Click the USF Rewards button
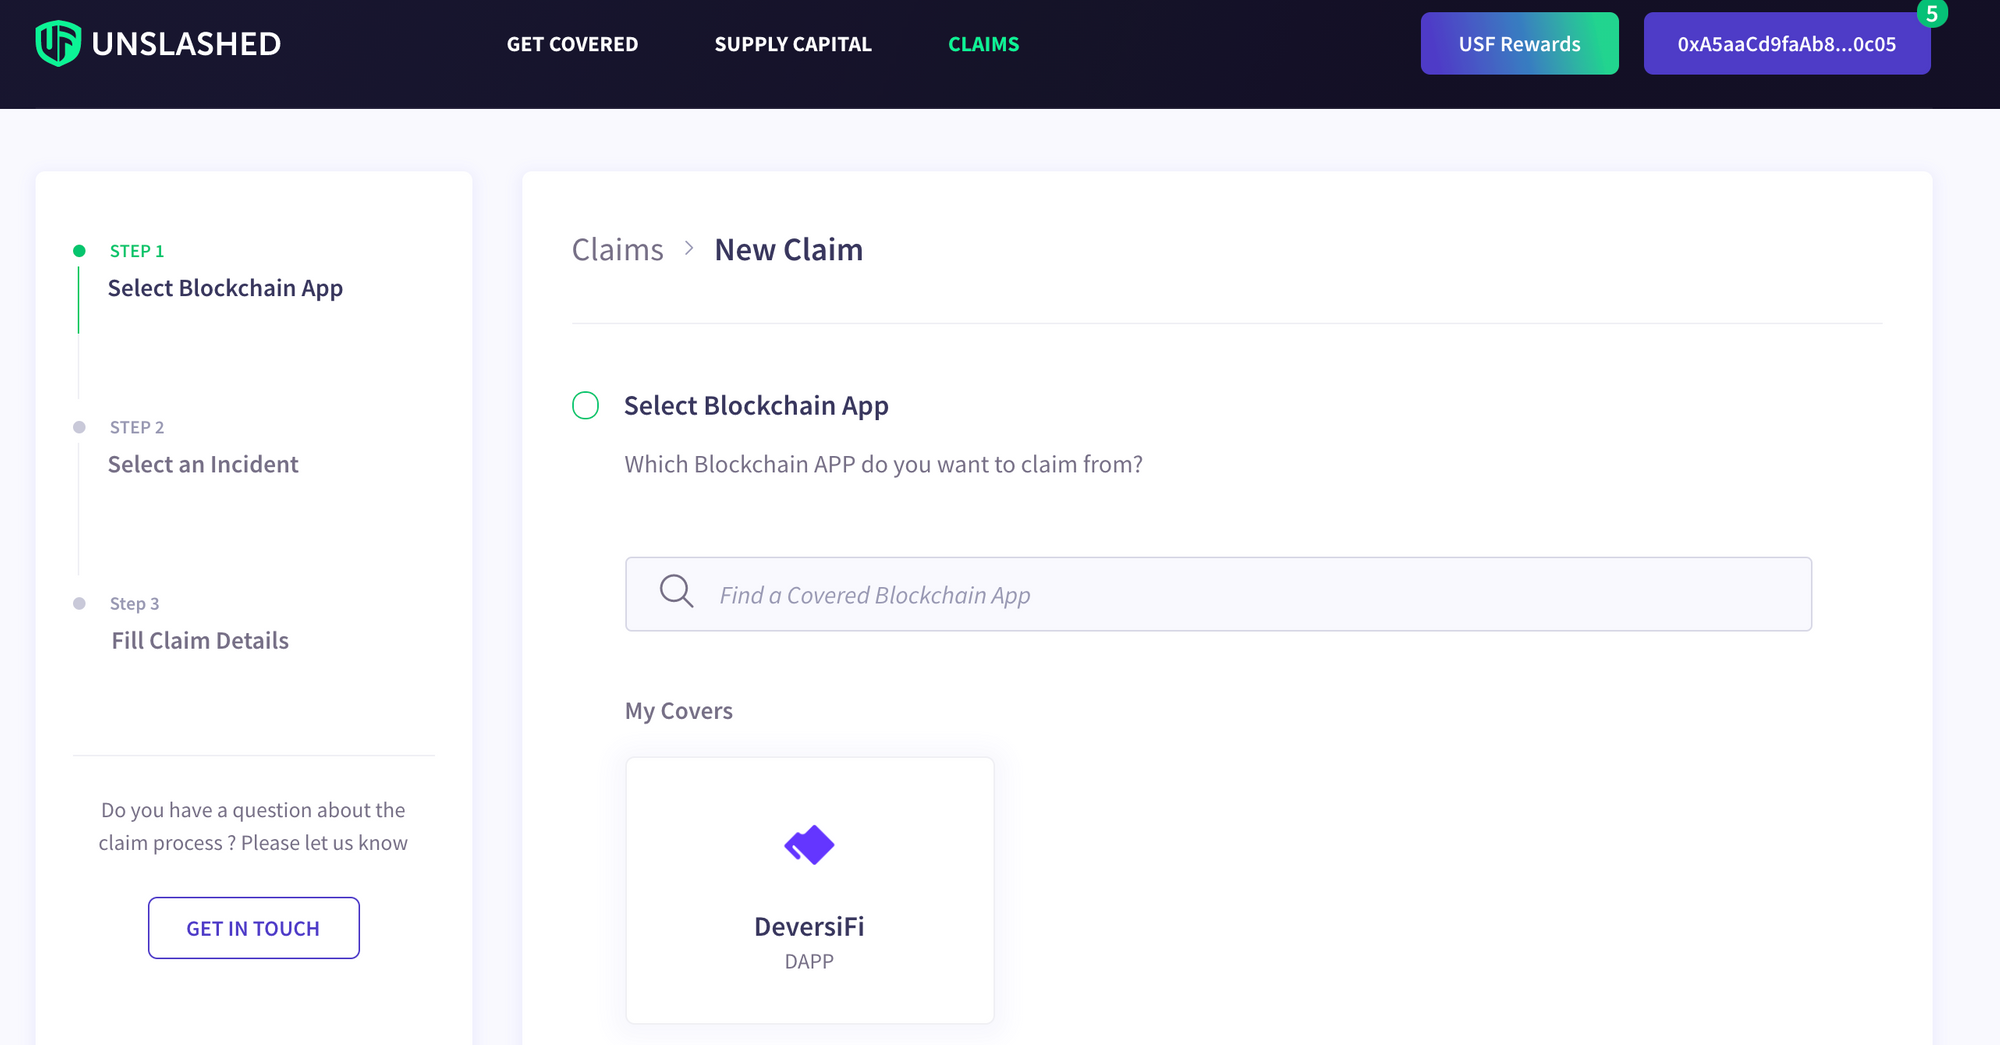The width and height of the screenshot is (2000, 1045). pyautogui.click(x=1519, y=44)
